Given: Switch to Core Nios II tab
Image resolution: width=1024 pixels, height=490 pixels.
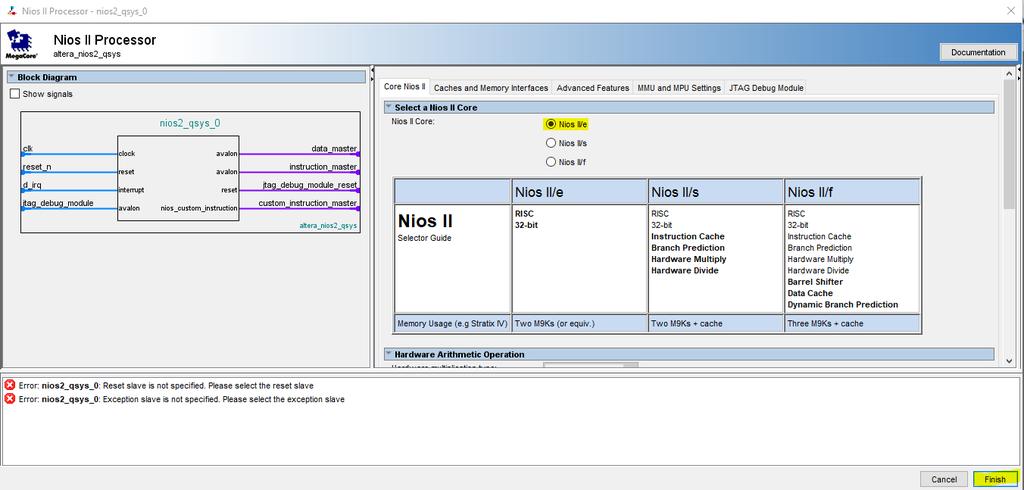Looking at the screenshot, I should (x=404, y=87).
